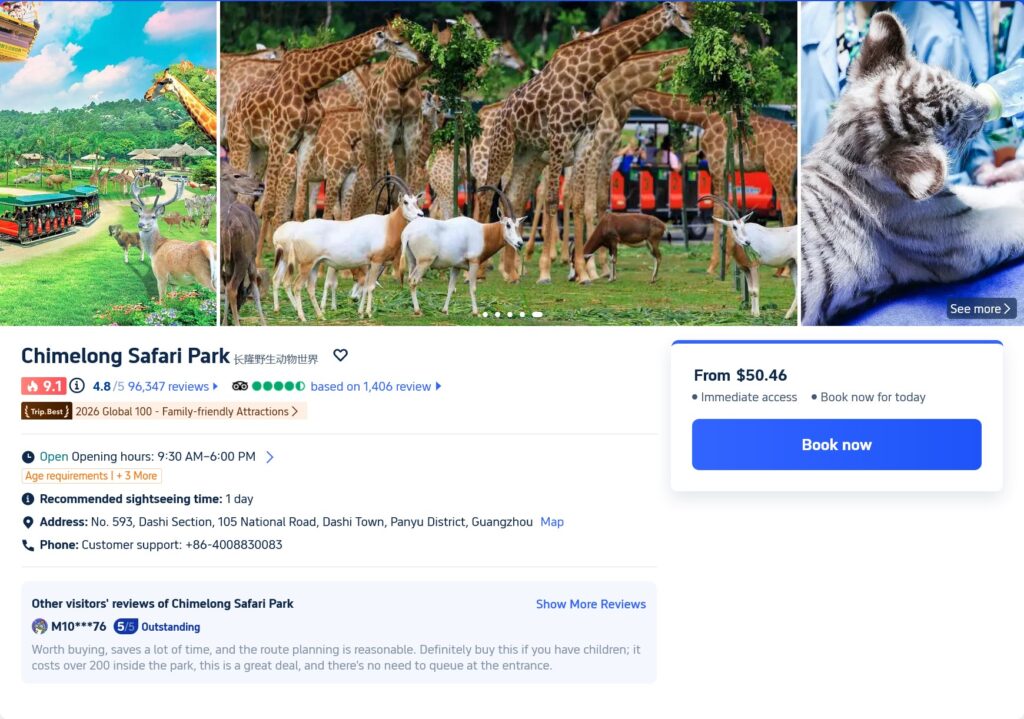Expand the 96,347 reviews arrow
Image resolution: width=1024 pixels, height=719 pixels.
tap(215, 387)
